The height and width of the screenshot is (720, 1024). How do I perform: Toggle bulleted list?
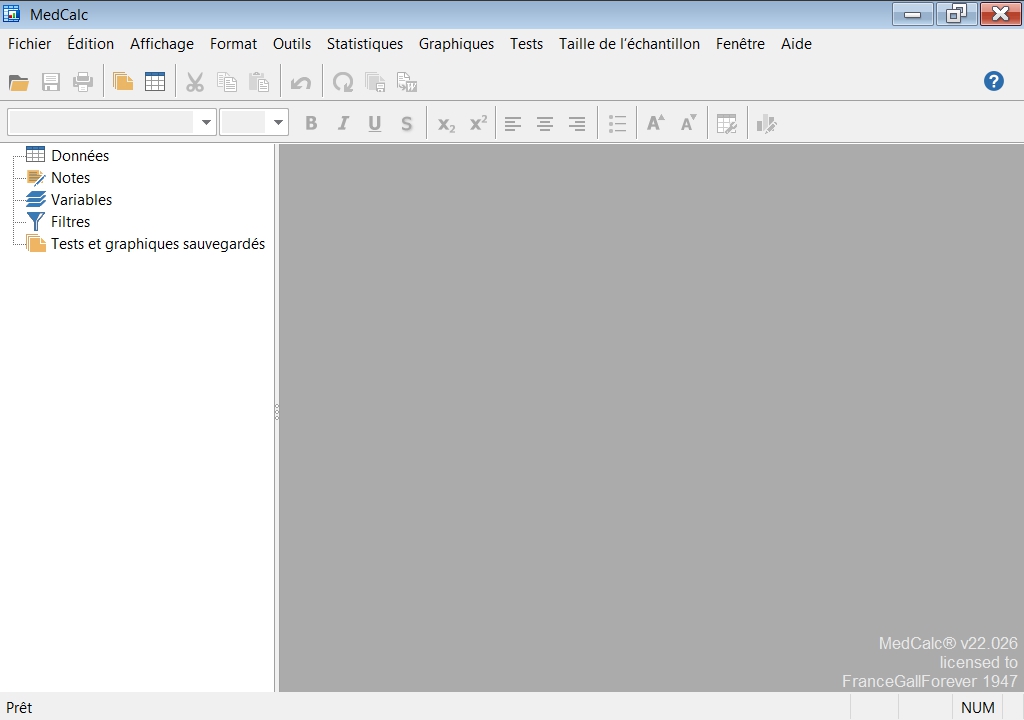tap(617, 123)
